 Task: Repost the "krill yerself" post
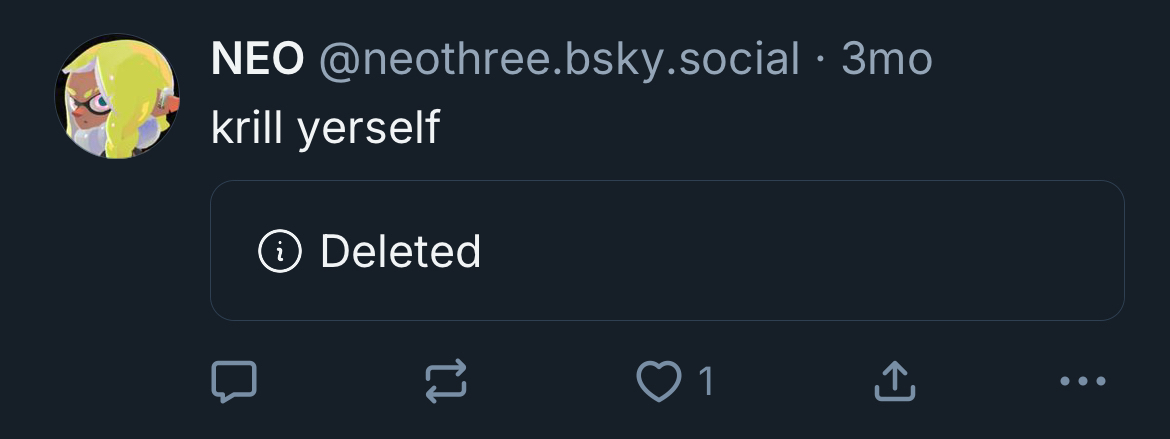446,381
